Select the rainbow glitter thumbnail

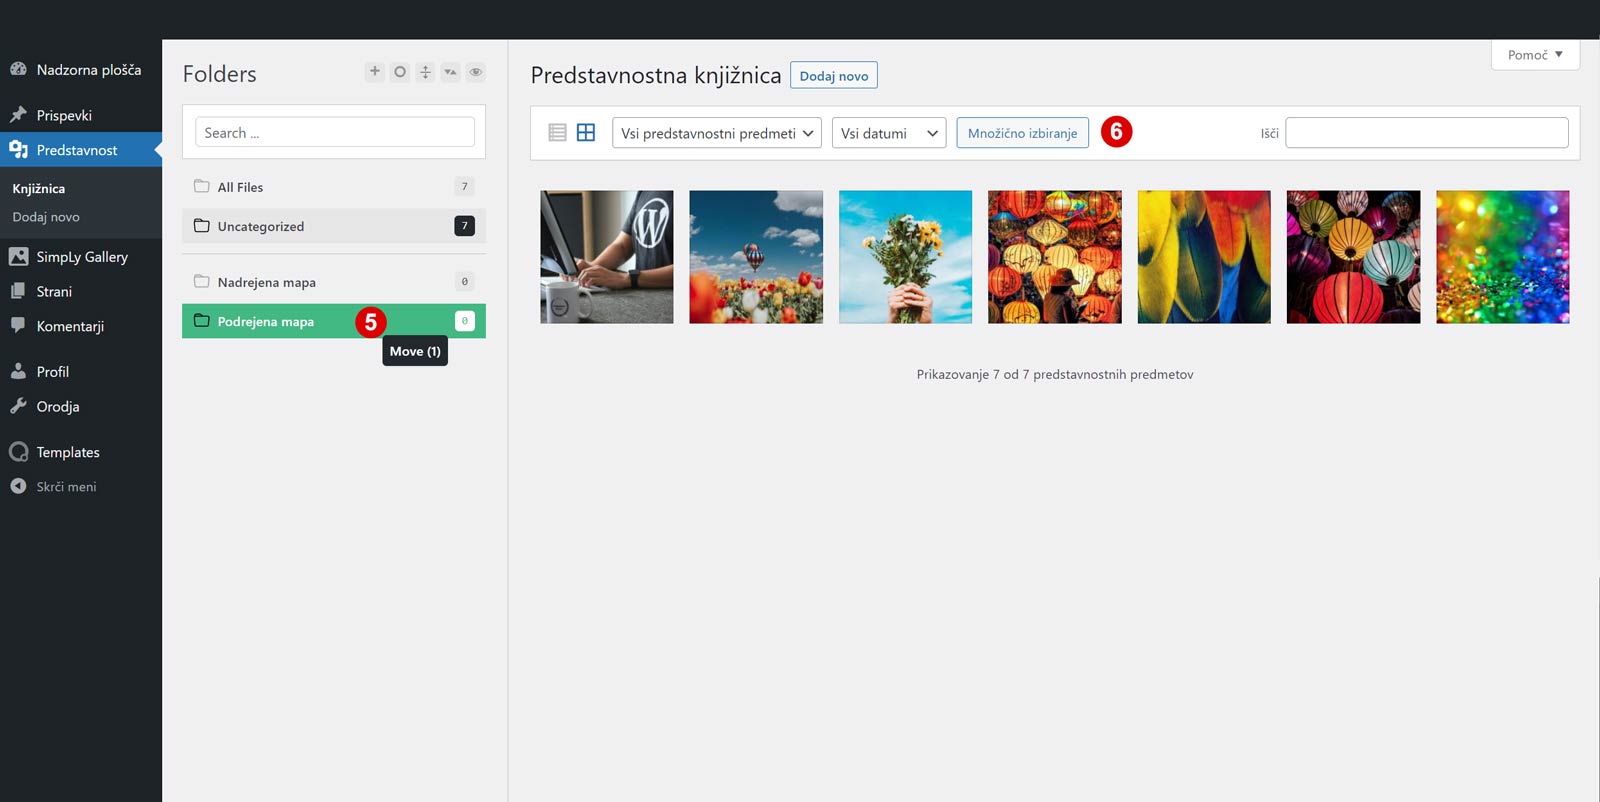pos(1503,257)
